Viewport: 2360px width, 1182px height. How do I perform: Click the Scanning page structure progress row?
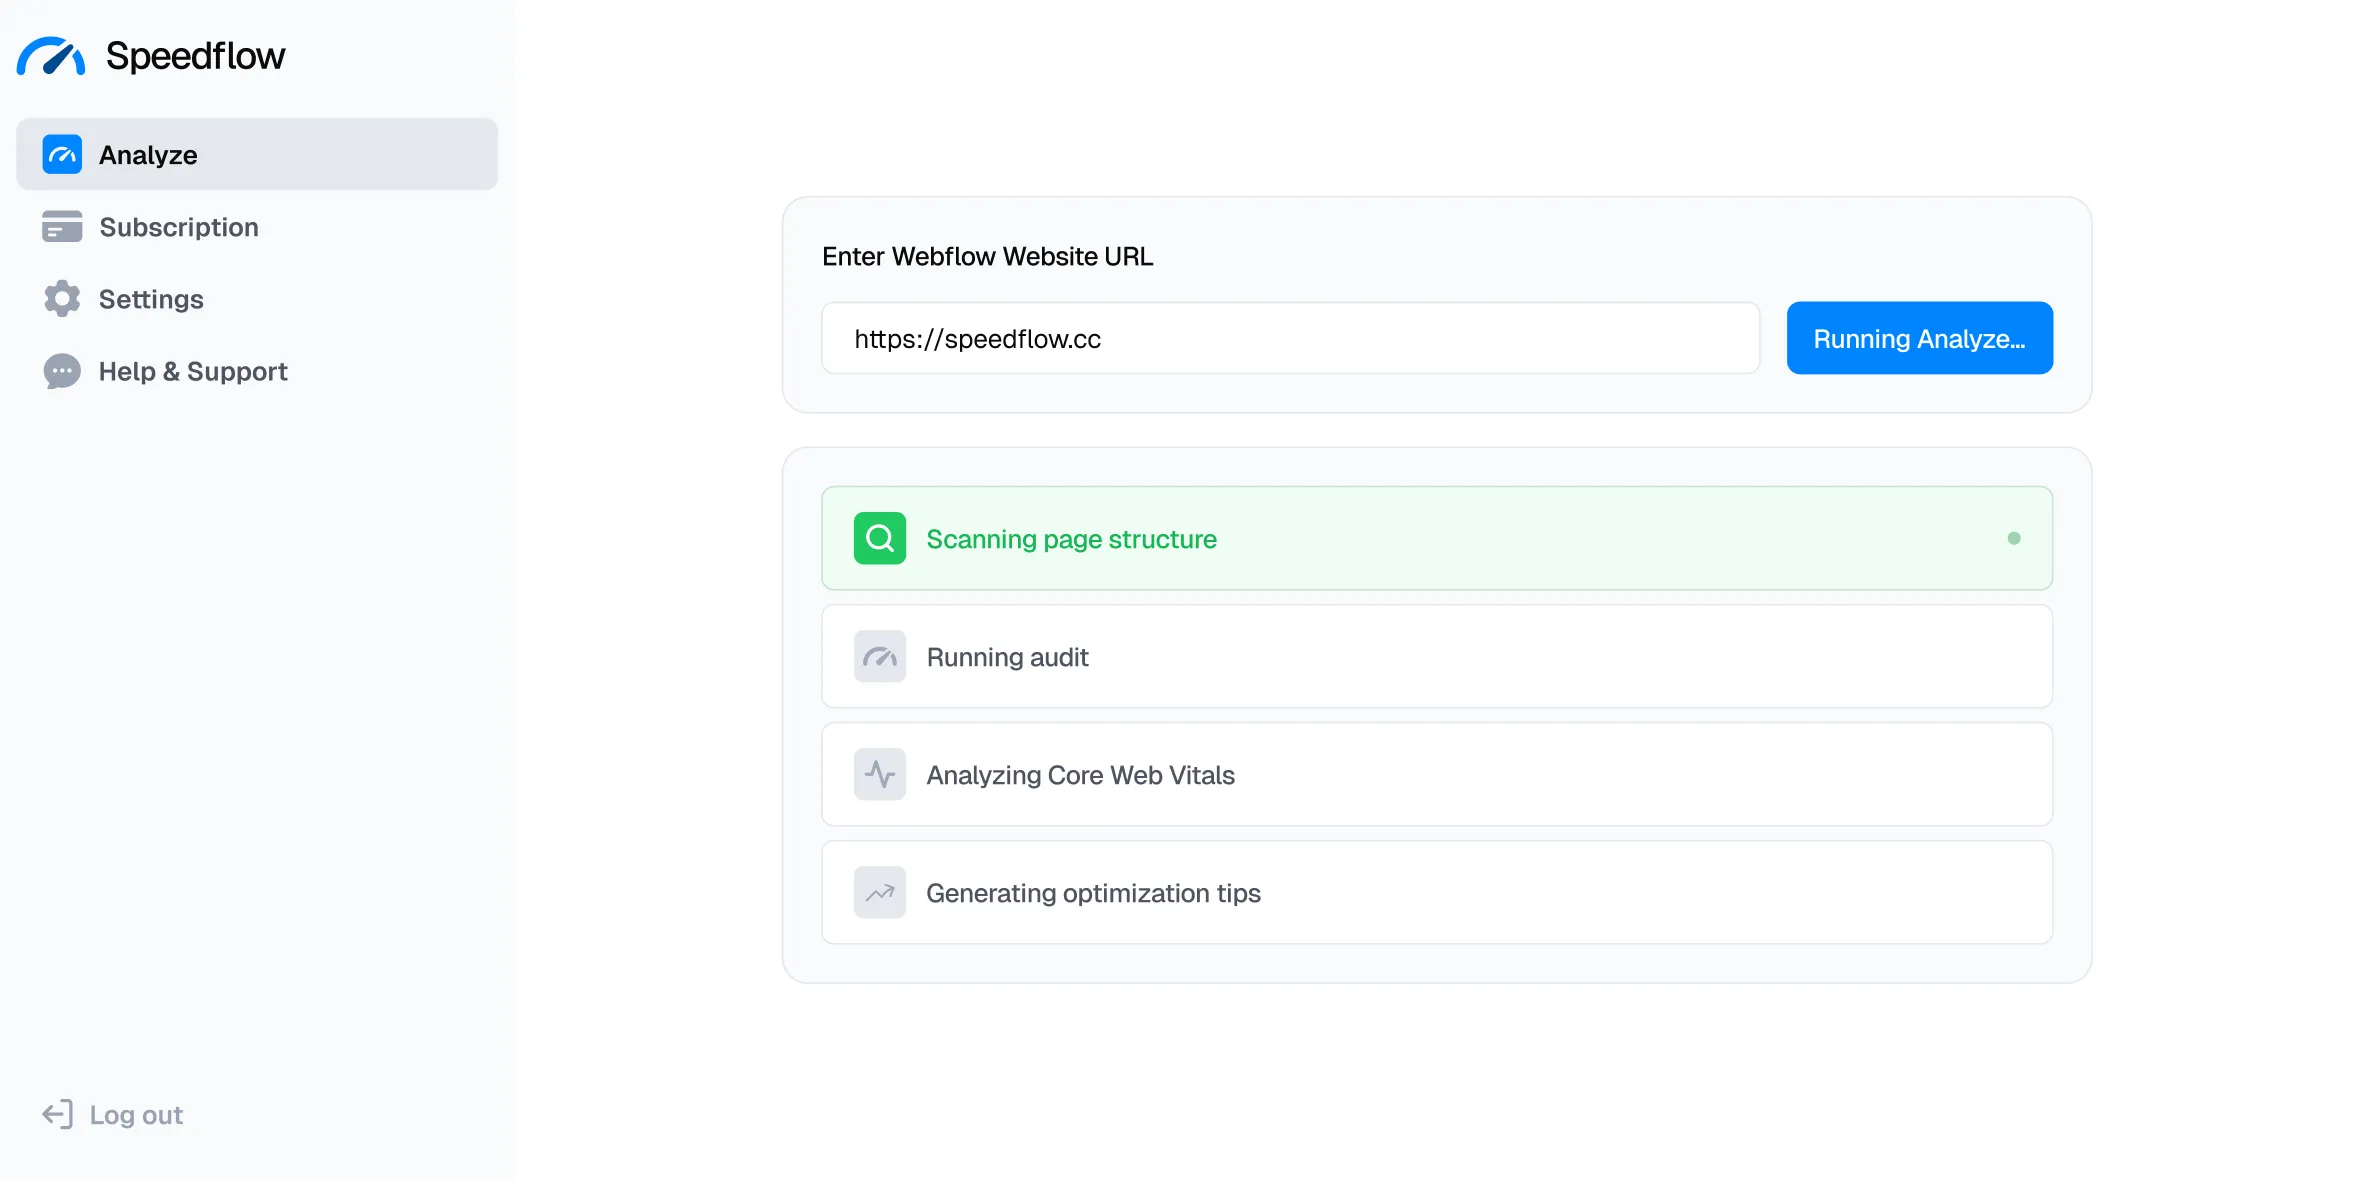coord(1436,538)
